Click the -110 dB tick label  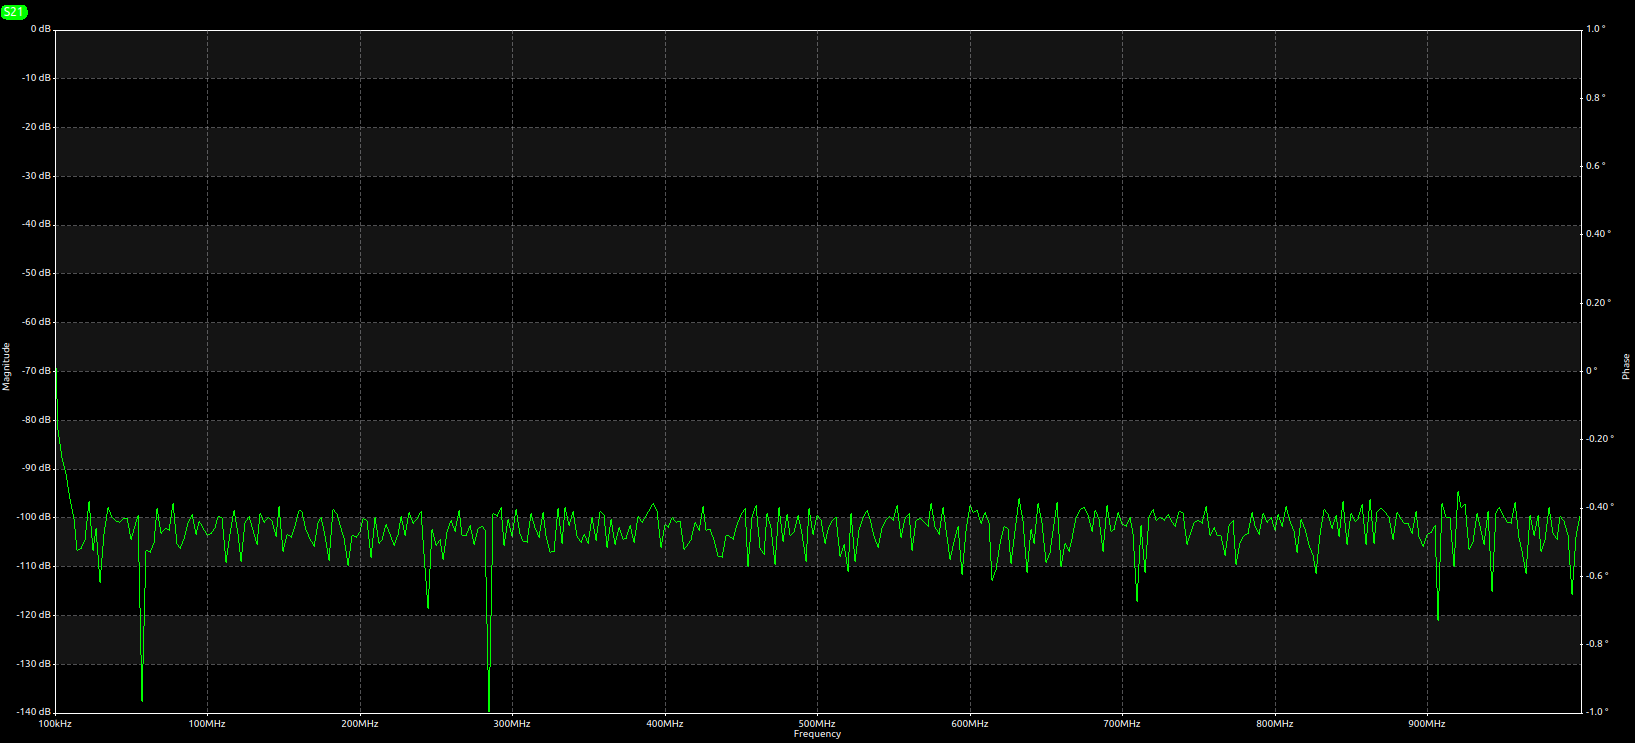(35, 566)
